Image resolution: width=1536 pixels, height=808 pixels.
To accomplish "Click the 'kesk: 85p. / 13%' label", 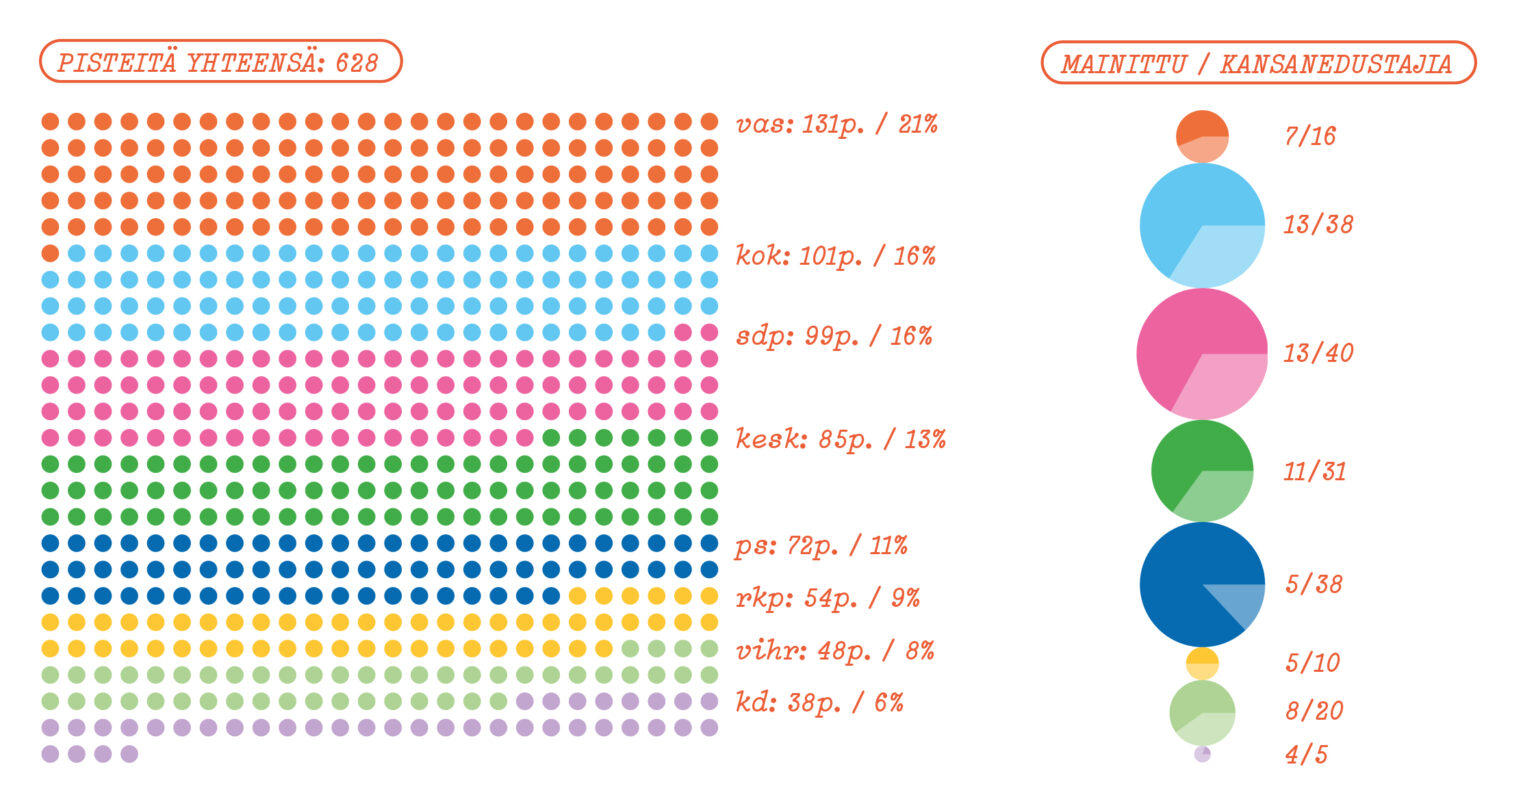I will tap(840, 439).
